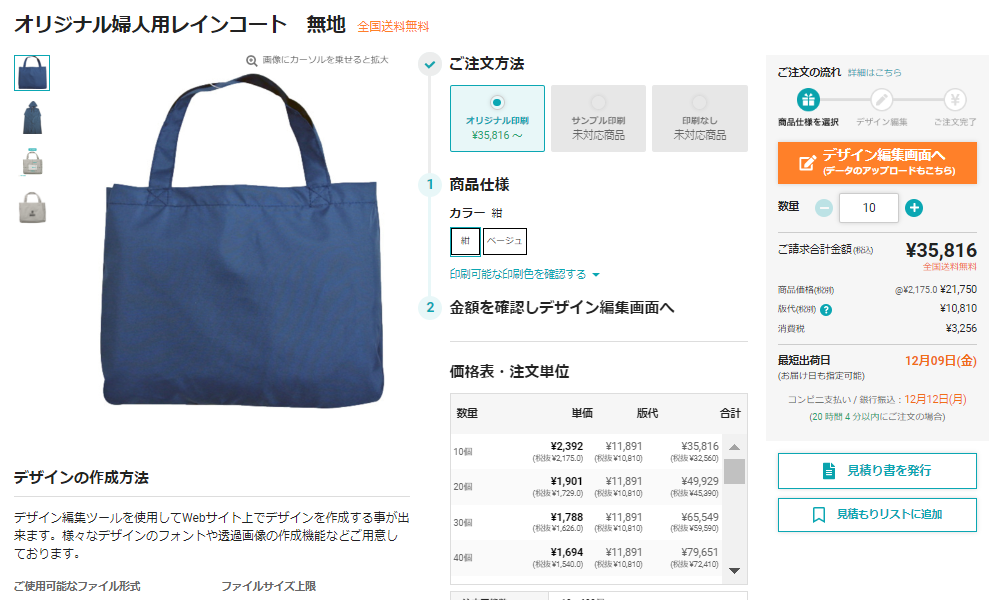Click 見積り書を発行 button
Image resolution: width=997 pixels, height=600 pixels.
(877, 470)
